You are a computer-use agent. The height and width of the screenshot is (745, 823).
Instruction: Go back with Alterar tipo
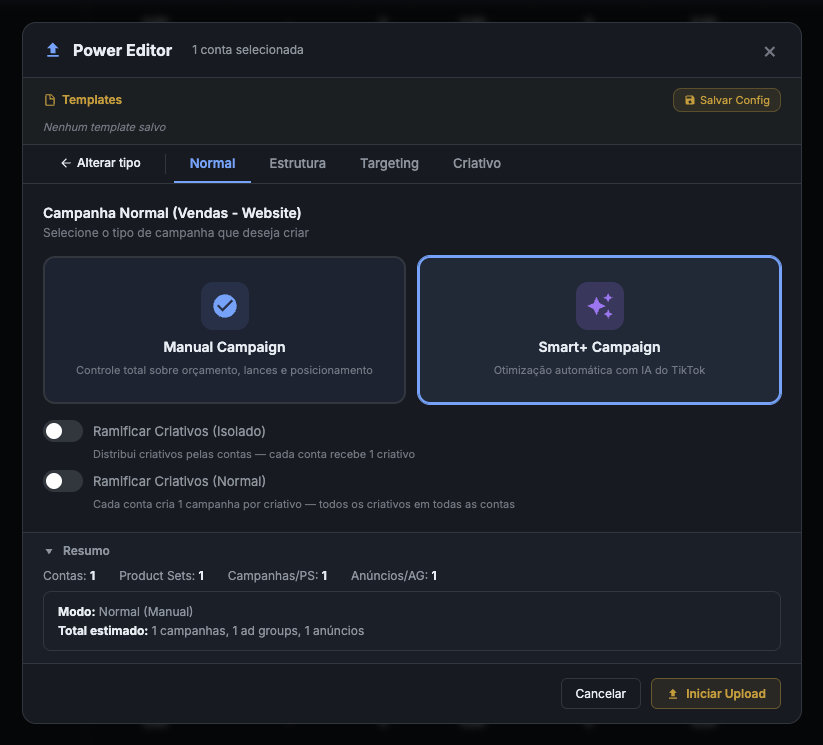tap(100, 163)
